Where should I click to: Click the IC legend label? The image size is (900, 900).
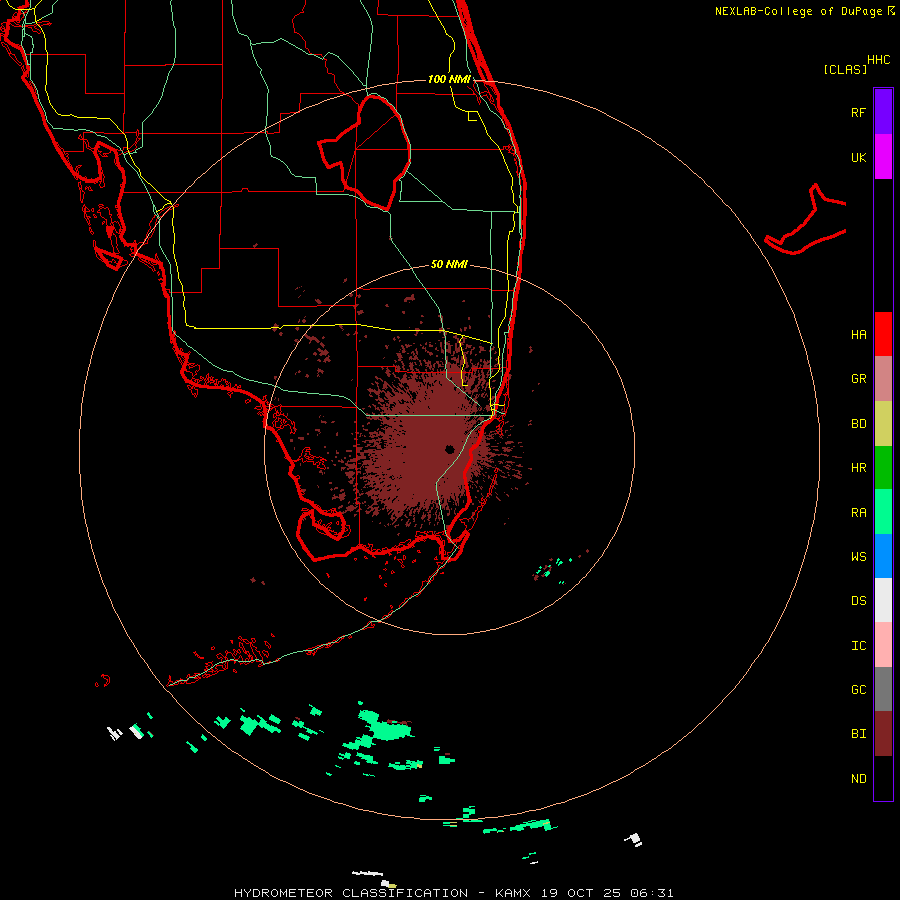coord(858,645)
